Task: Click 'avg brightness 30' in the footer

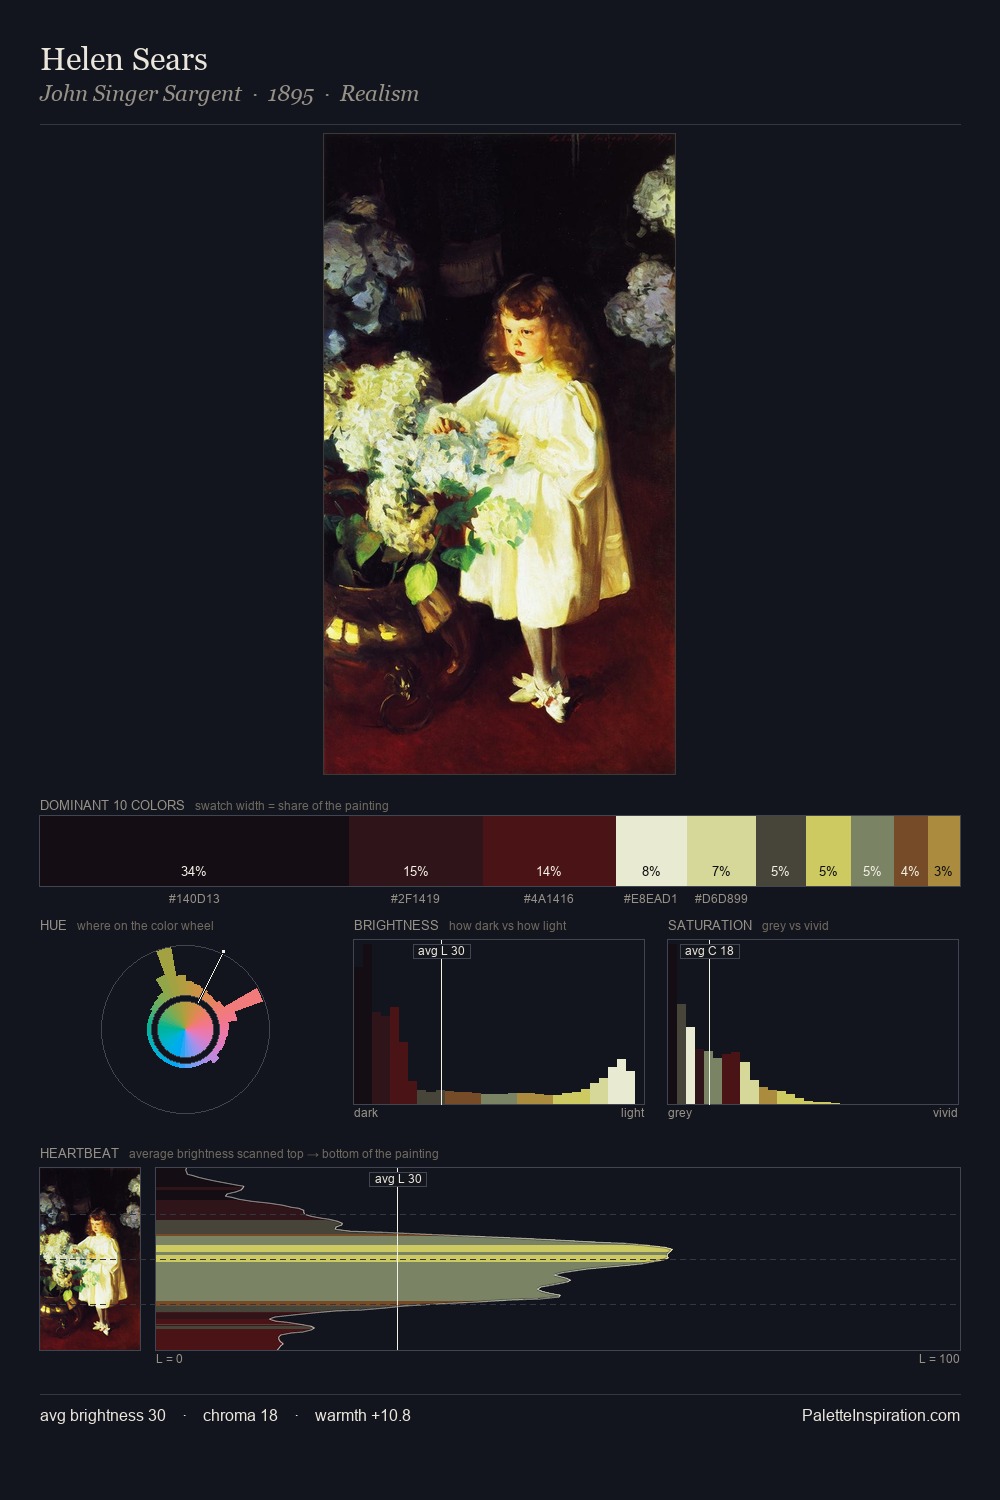Action: click(x=103, y=1415)
